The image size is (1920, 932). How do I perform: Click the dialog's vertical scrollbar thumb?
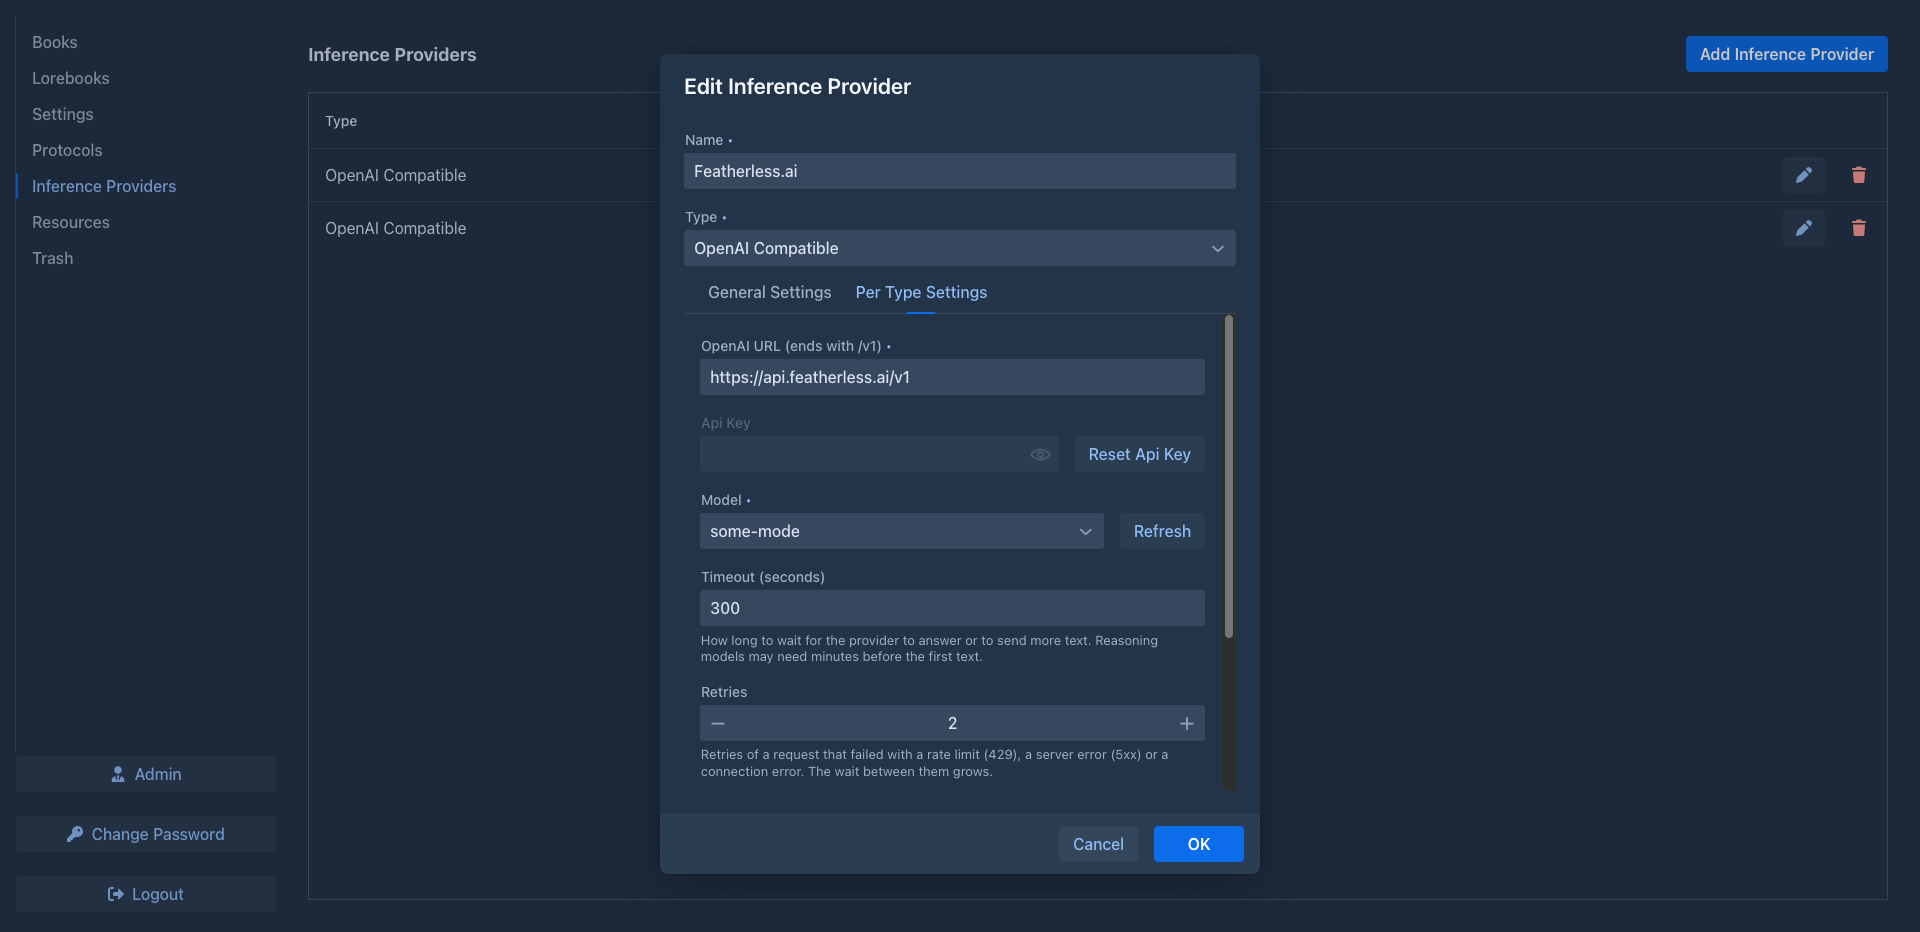[1229, 476]
